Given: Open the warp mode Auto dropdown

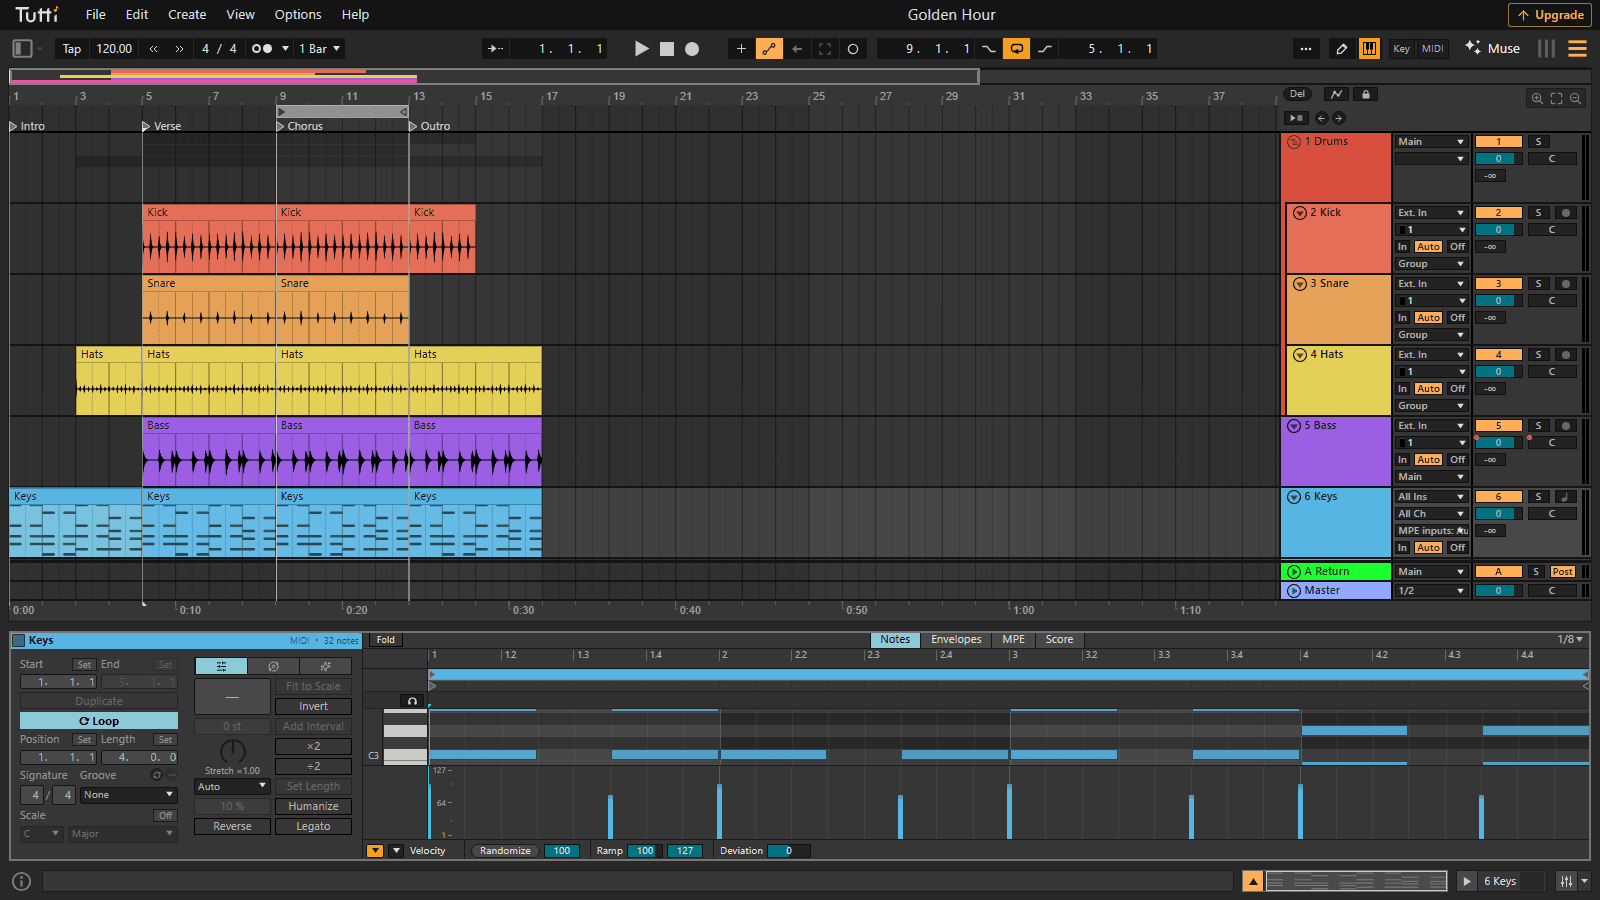Looking at the screenshot, I should pos(232,787).
